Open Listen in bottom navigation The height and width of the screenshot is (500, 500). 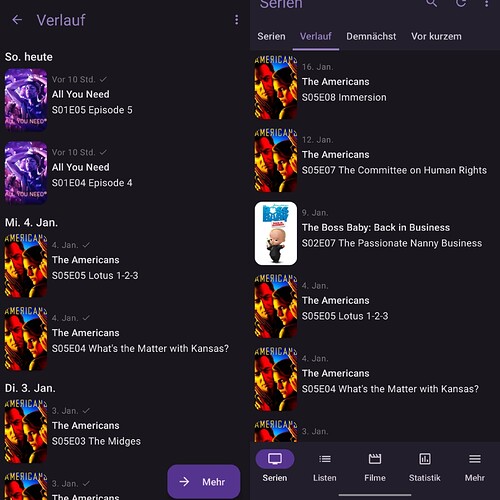tap(325, 467)
